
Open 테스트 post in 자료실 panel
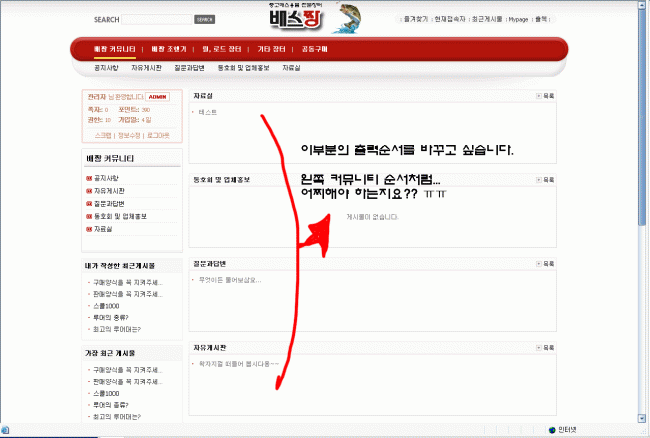[207, 112]
